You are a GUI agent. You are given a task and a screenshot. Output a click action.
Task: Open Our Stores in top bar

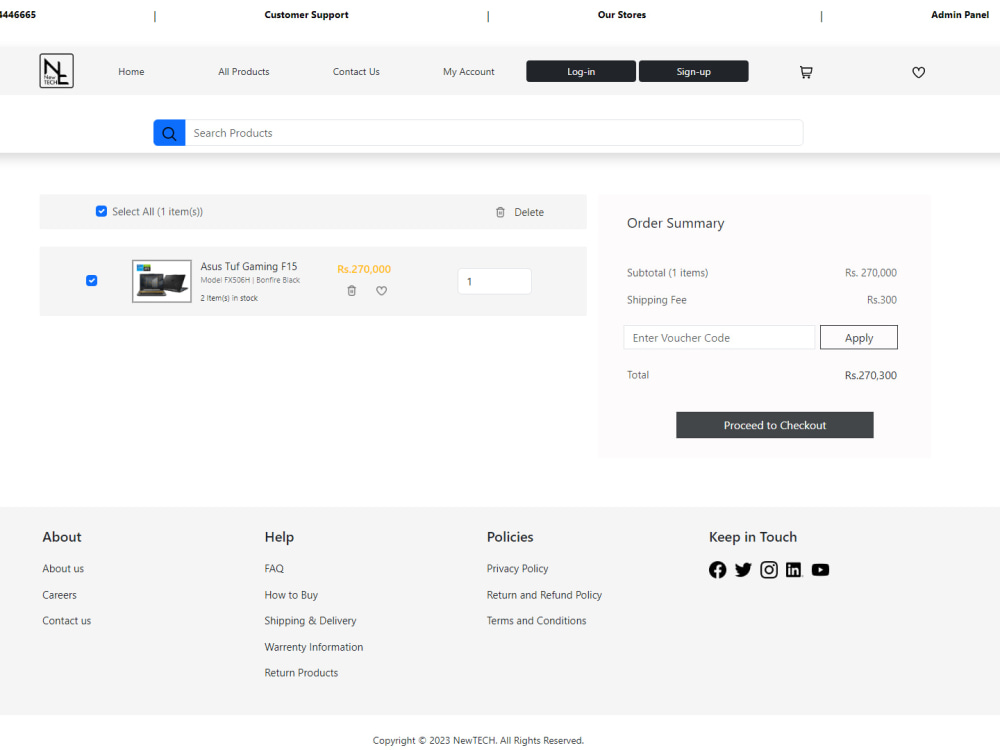click(622, 15)
